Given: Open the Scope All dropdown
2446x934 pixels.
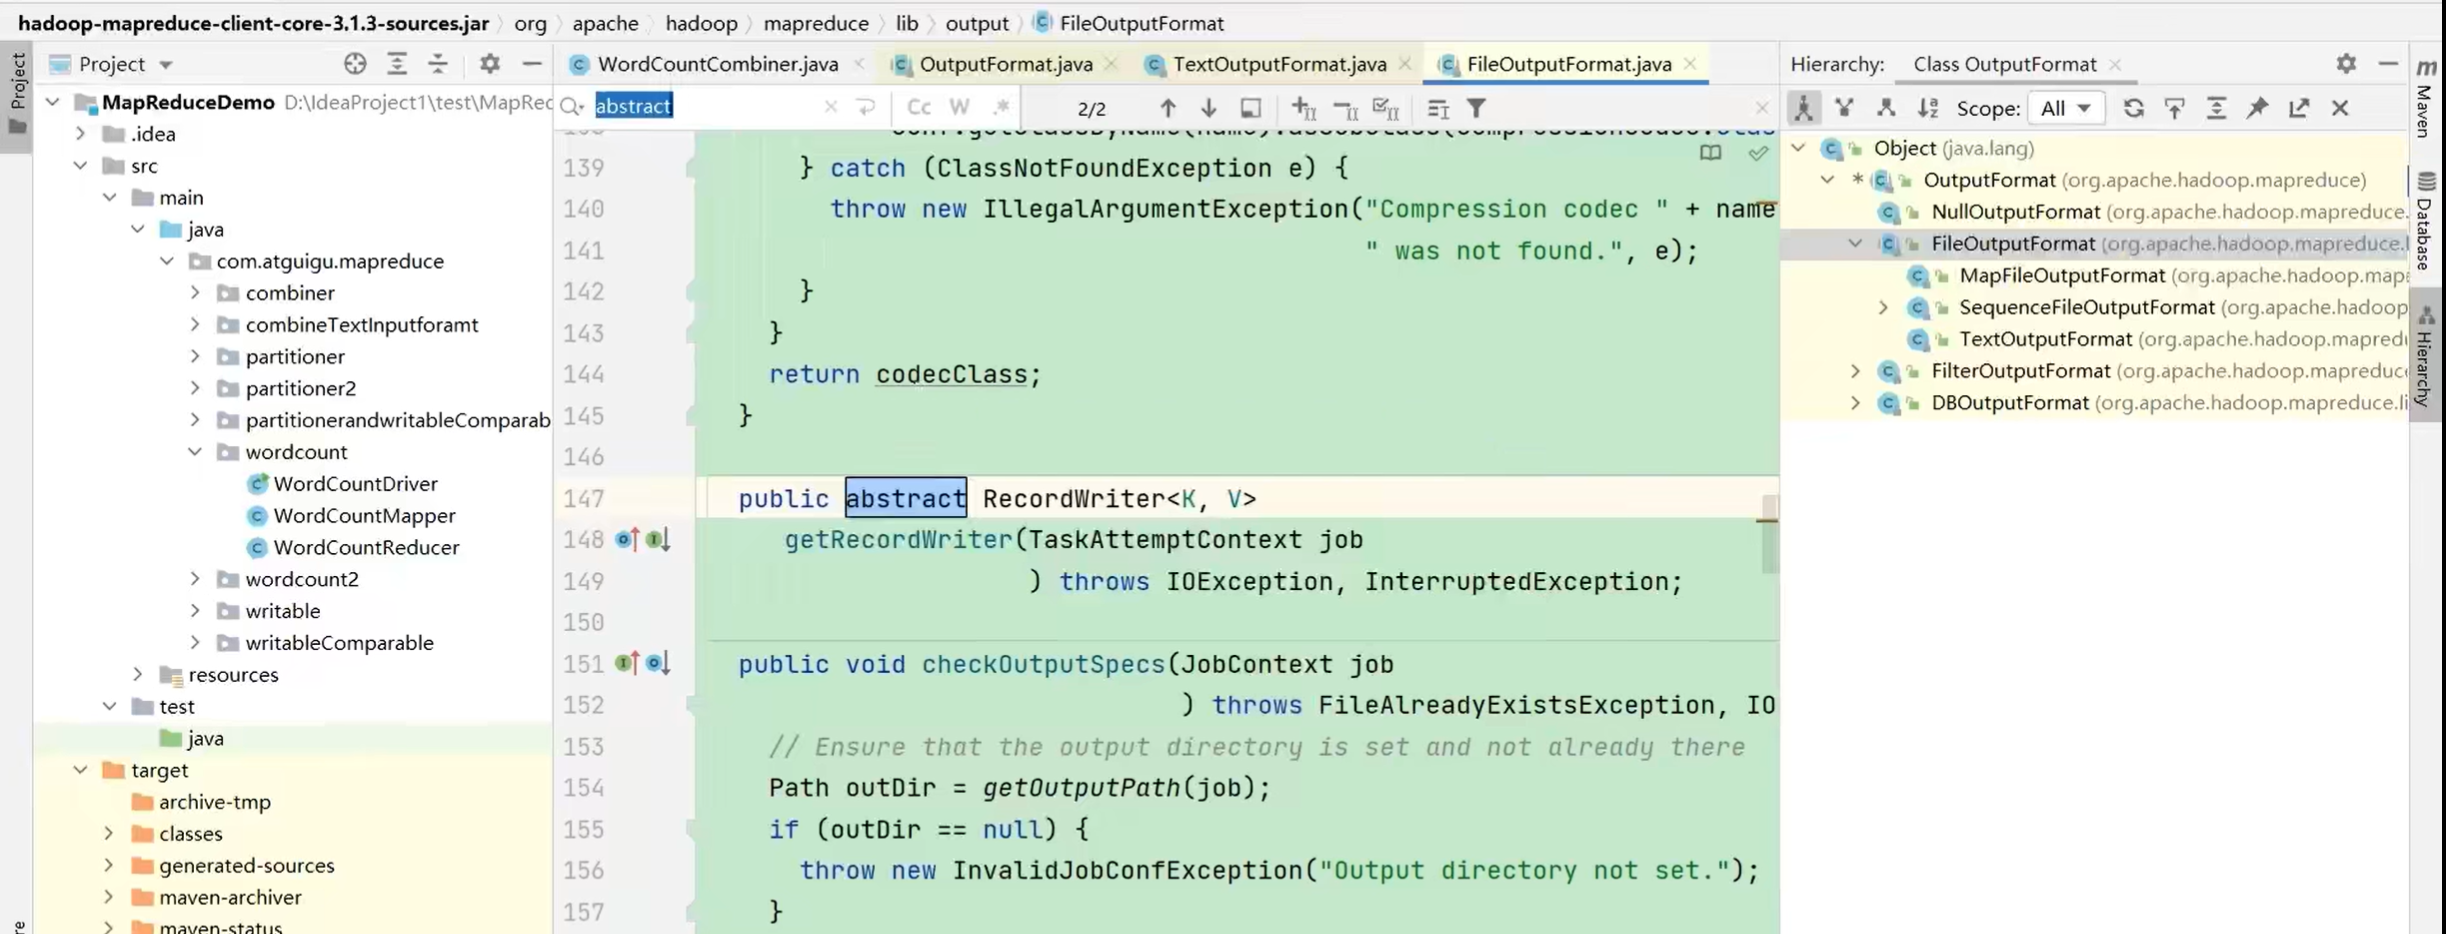Looking at the screenshot, I should [2066, 108].
